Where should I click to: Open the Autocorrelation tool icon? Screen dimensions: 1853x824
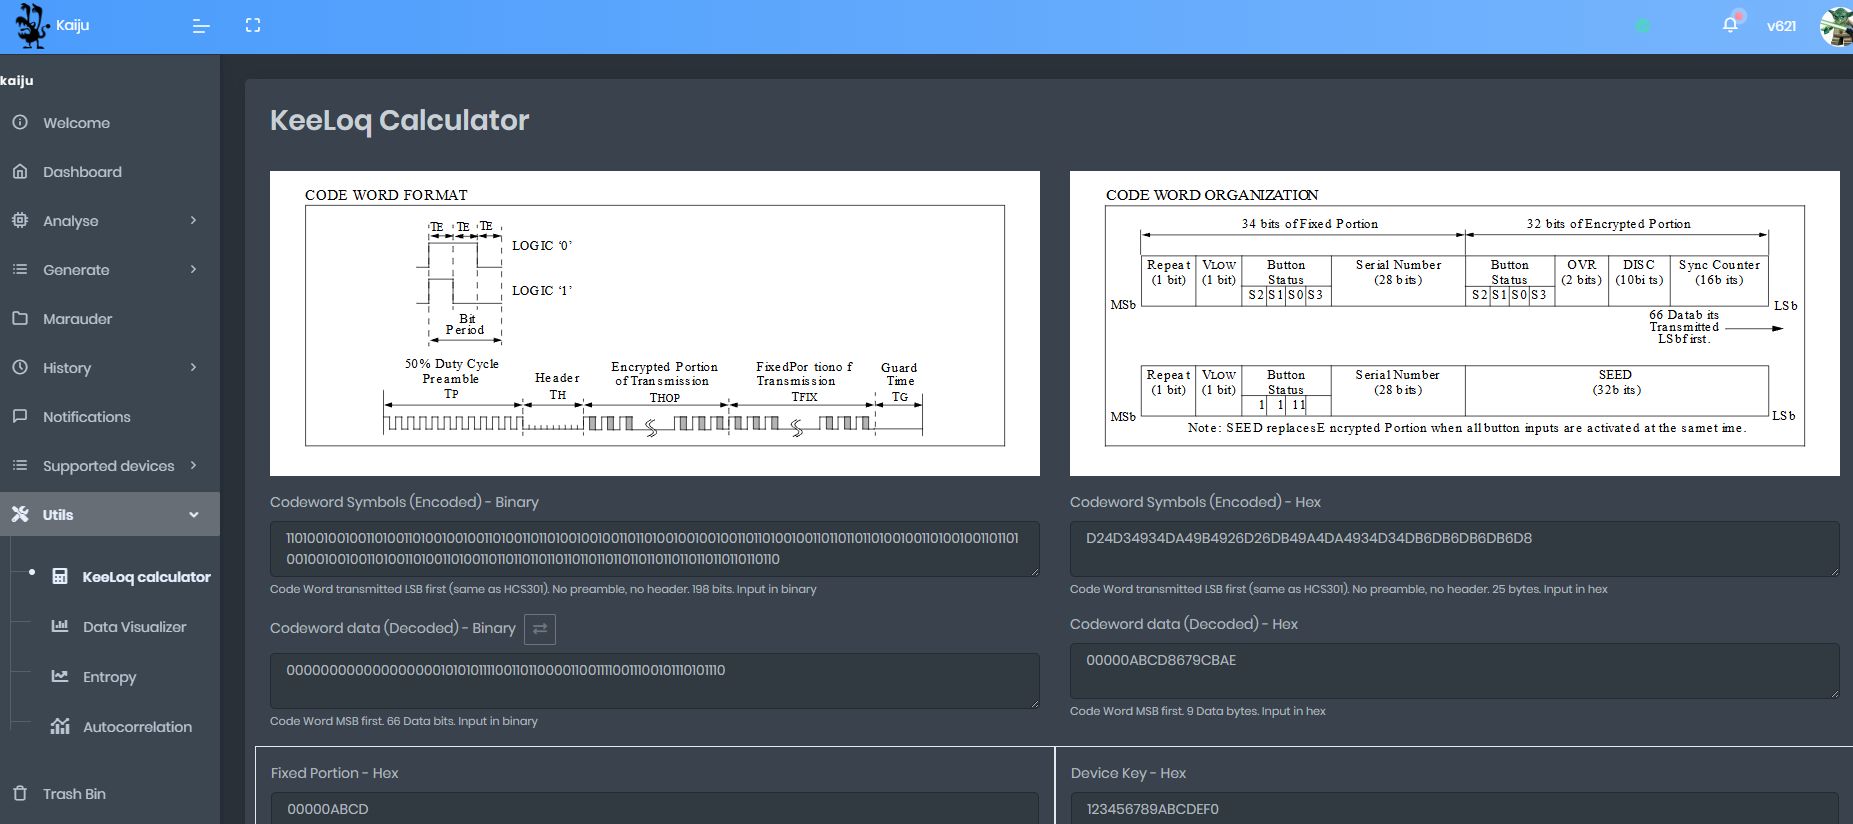pos(60,727)
